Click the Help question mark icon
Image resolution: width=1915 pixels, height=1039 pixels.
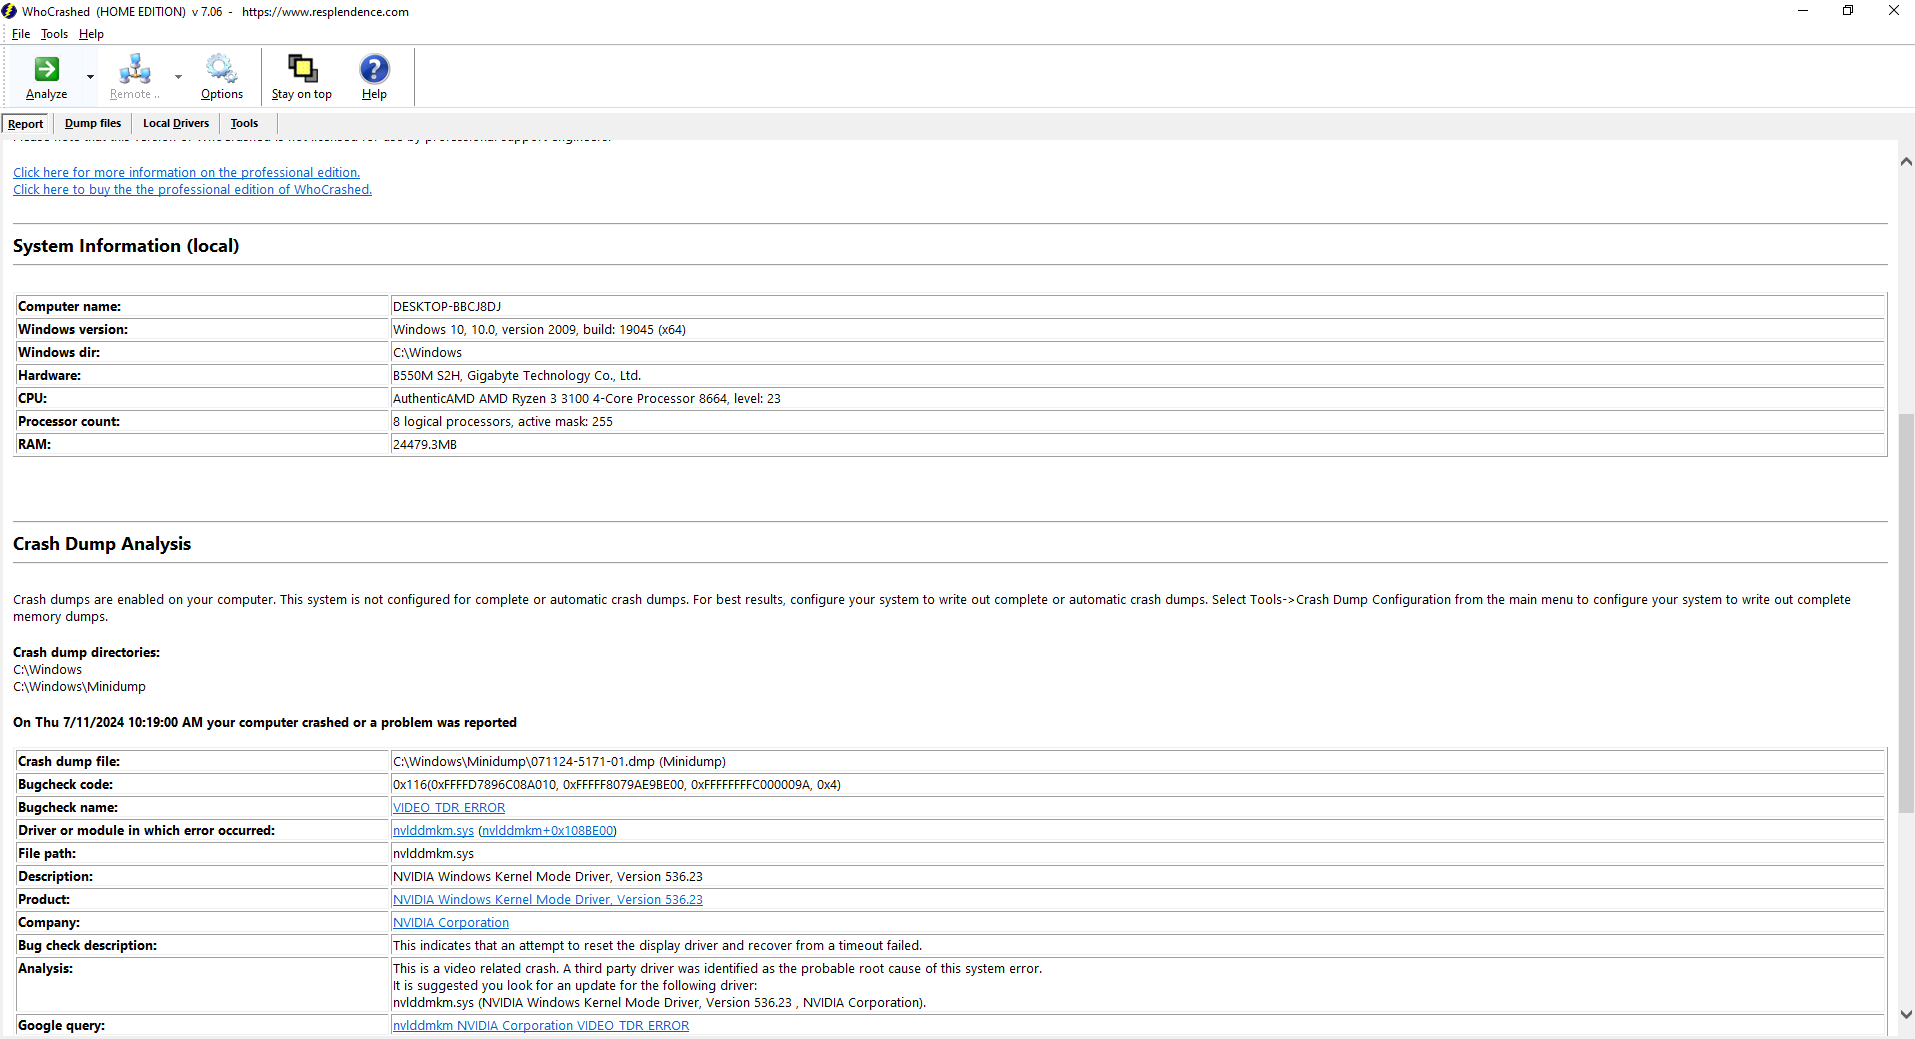click(x=374, y=77)
